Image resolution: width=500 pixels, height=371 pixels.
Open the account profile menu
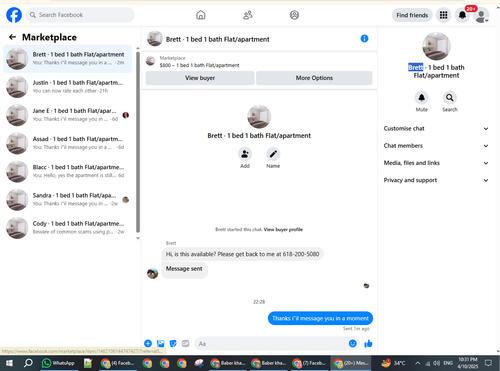481,15
